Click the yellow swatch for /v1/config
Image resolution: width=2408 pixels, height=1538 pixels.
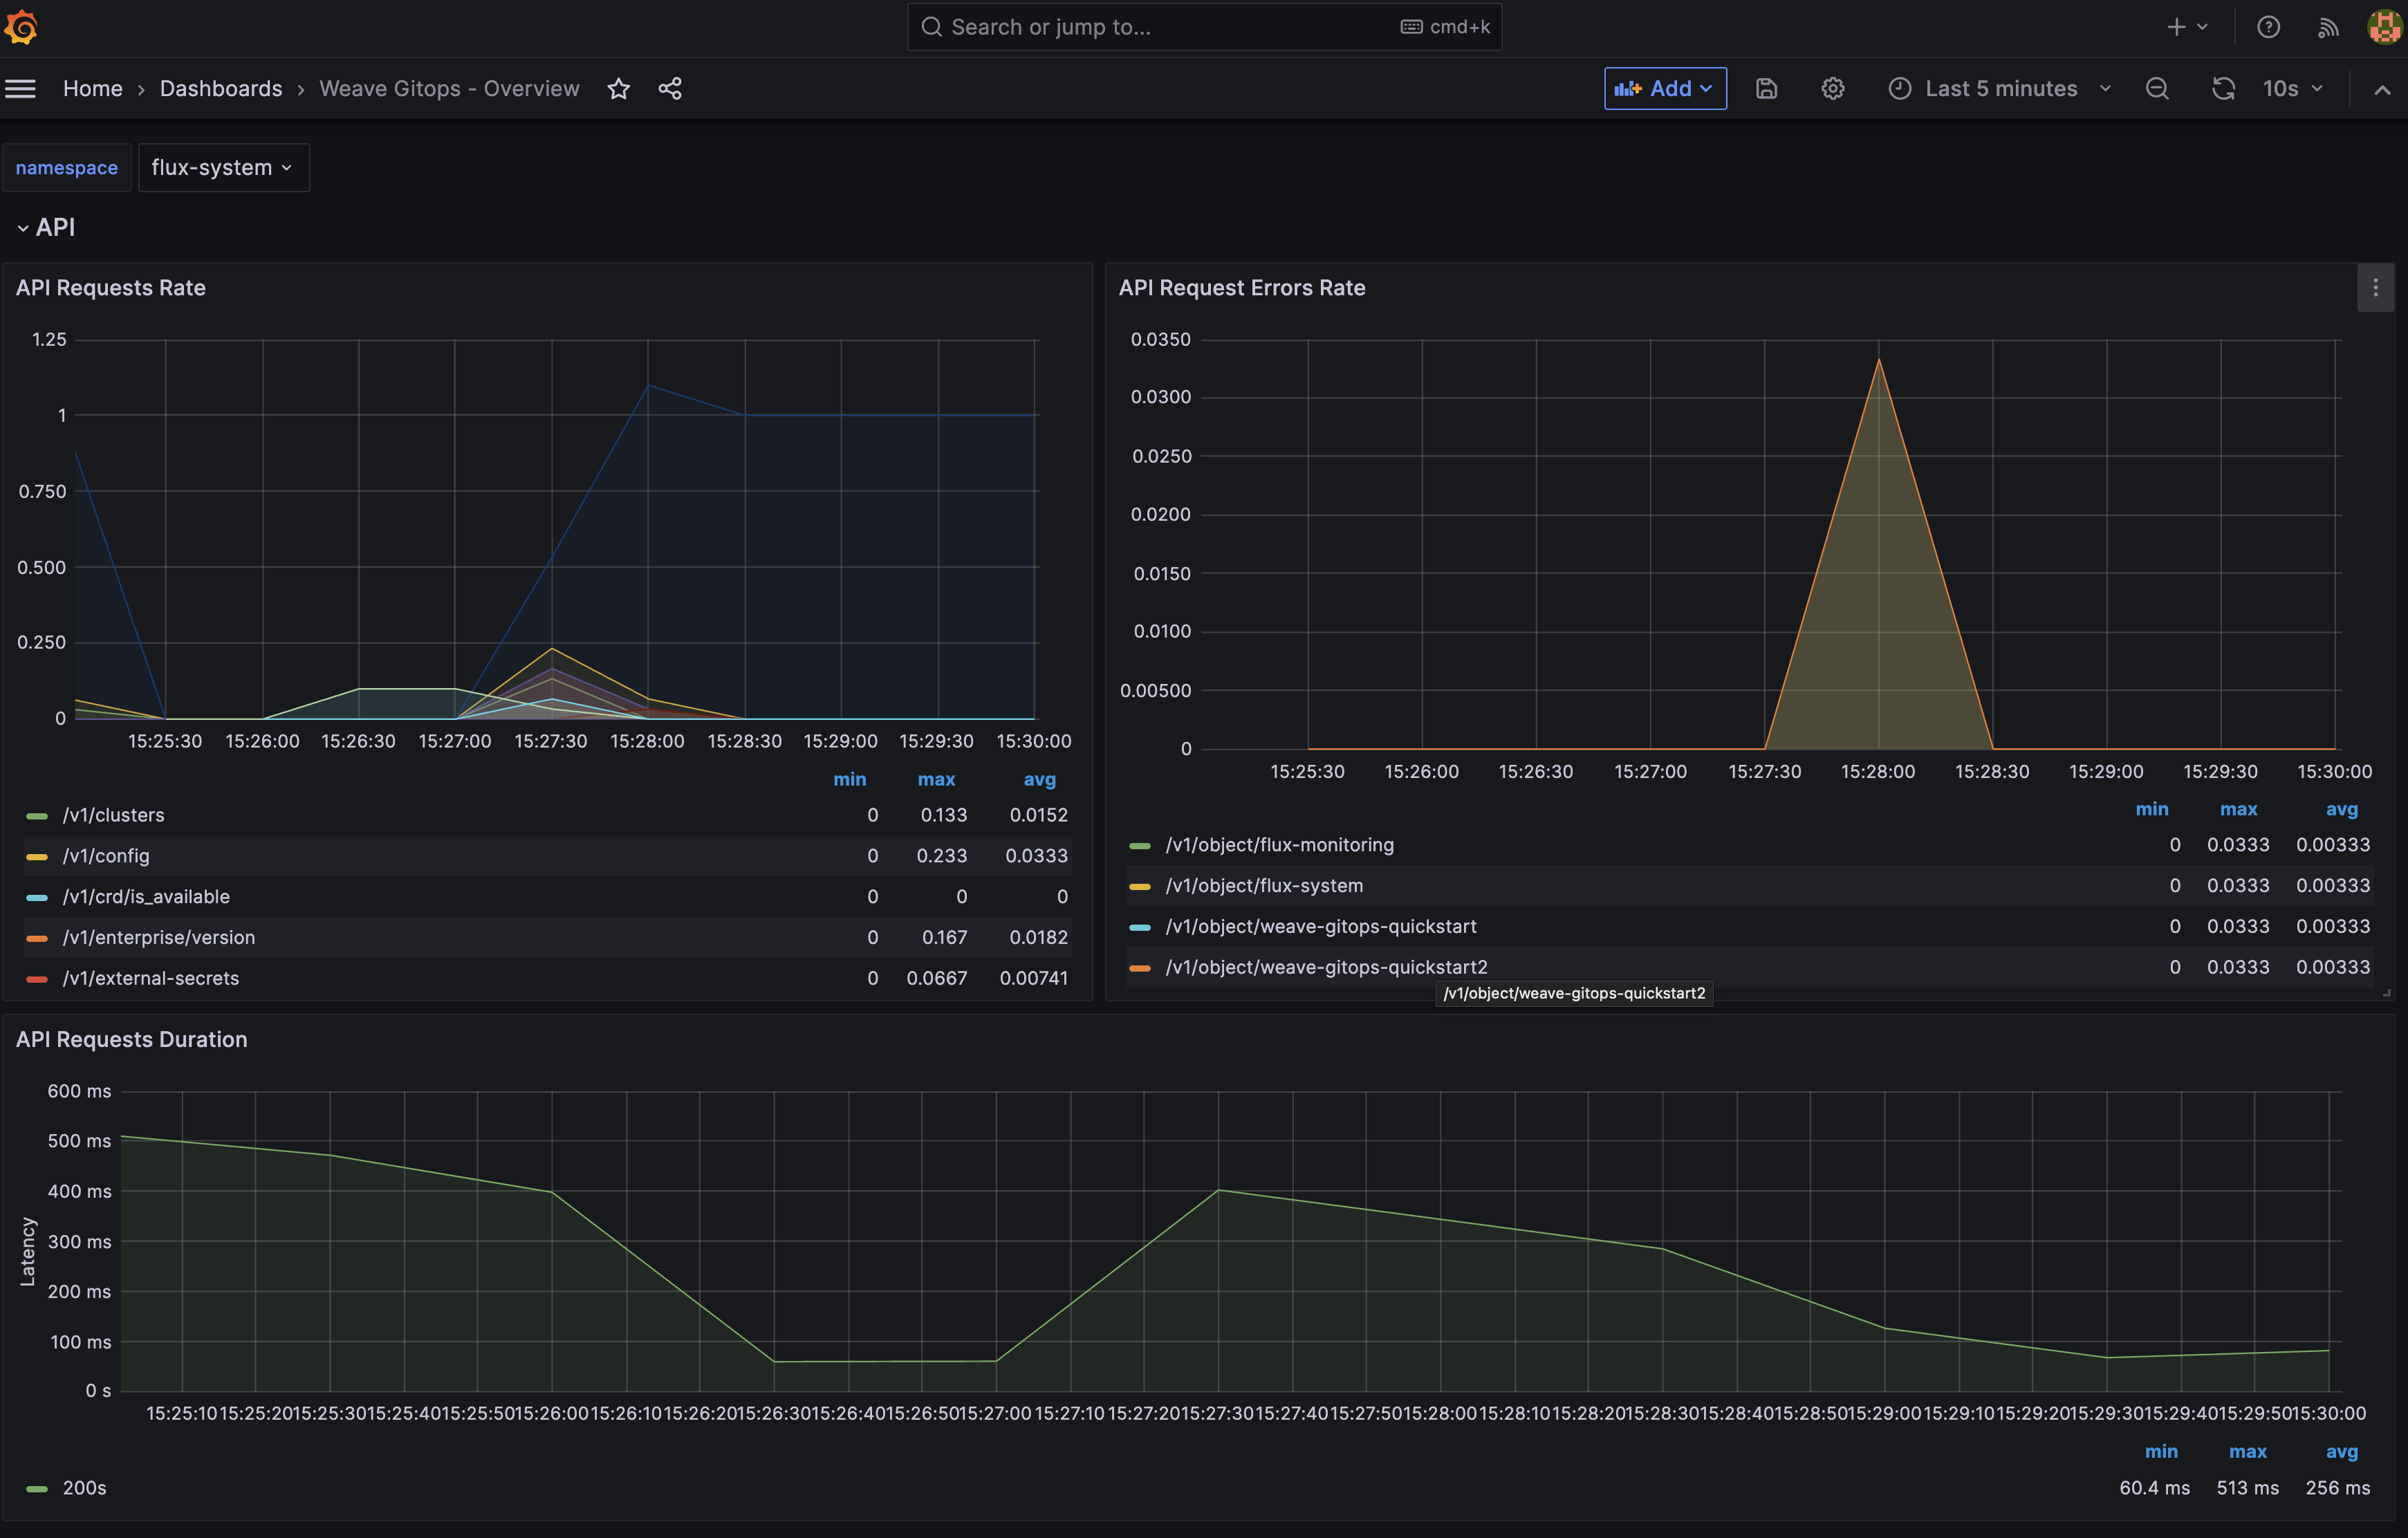pyautogui.click(x=37, y=857)
